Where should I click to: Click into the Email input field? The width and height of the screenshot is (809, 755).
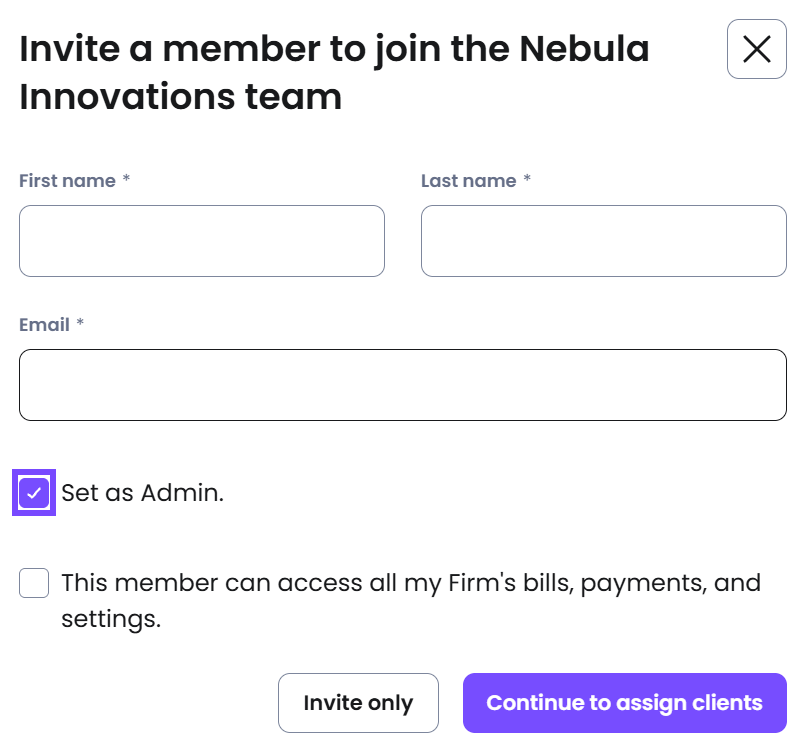pyautogui.click(x=403, y=385)
